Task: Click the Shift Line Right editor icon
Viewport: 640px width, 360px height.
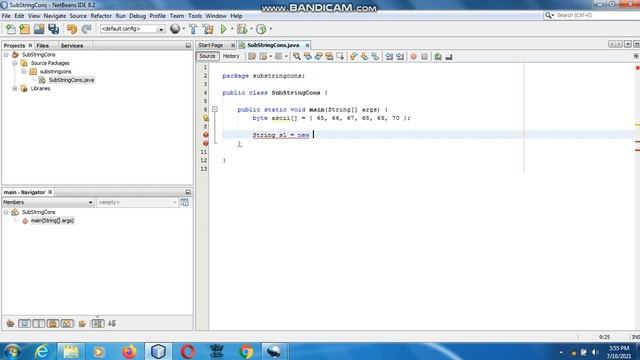Action: click(x=400, y=57)
